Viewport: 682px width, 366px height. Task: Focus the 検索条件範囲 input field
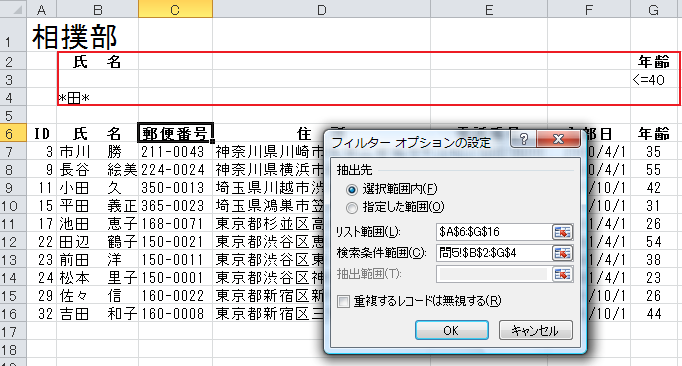click(x=494, y=253)
